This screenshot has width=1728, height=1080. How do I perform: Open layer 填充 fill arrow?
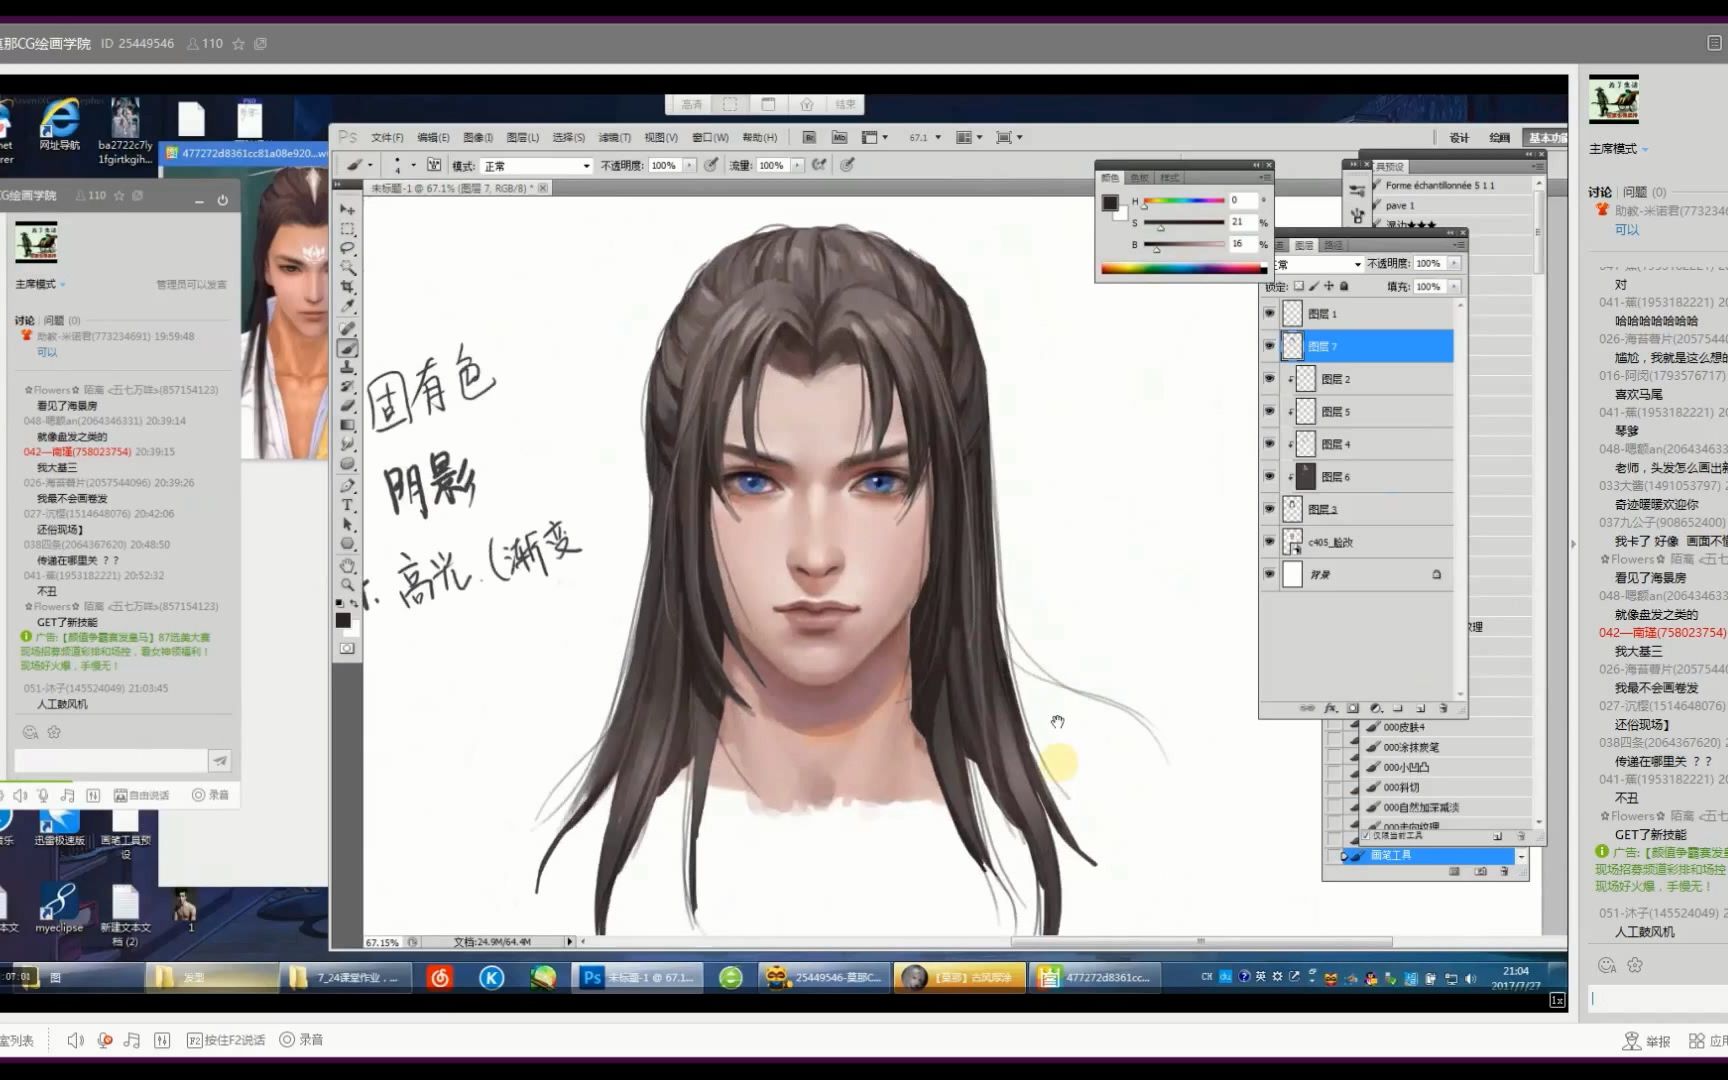(x=1454, y=287)
